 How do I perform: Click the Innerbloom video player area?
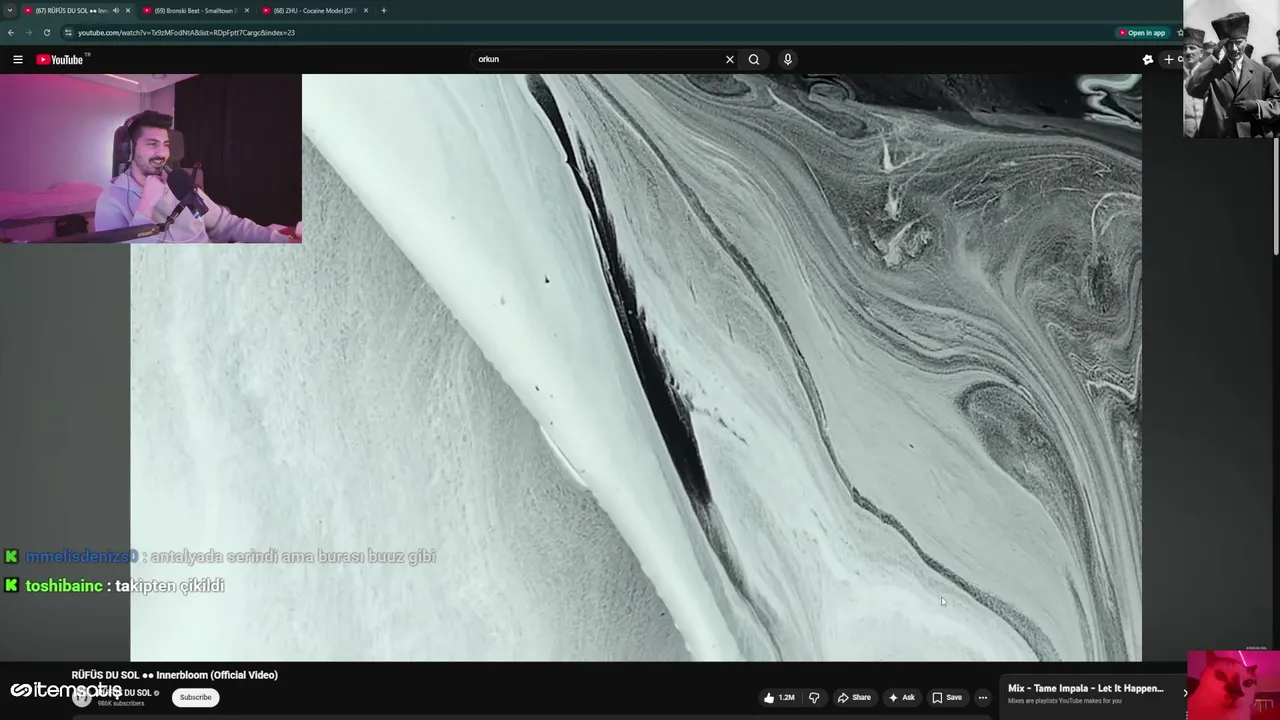pyautogui.click(x=636, y=367)
